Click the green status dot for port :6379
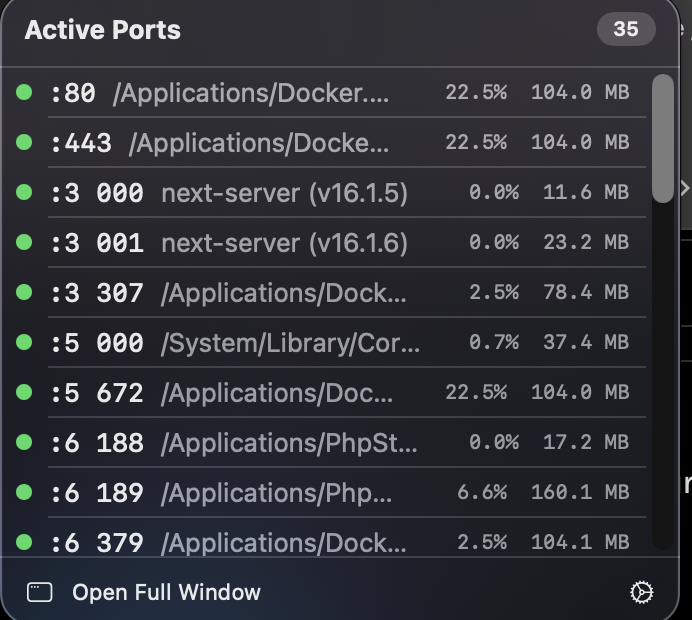Viewport: 692px width, 620px height. 24,541
